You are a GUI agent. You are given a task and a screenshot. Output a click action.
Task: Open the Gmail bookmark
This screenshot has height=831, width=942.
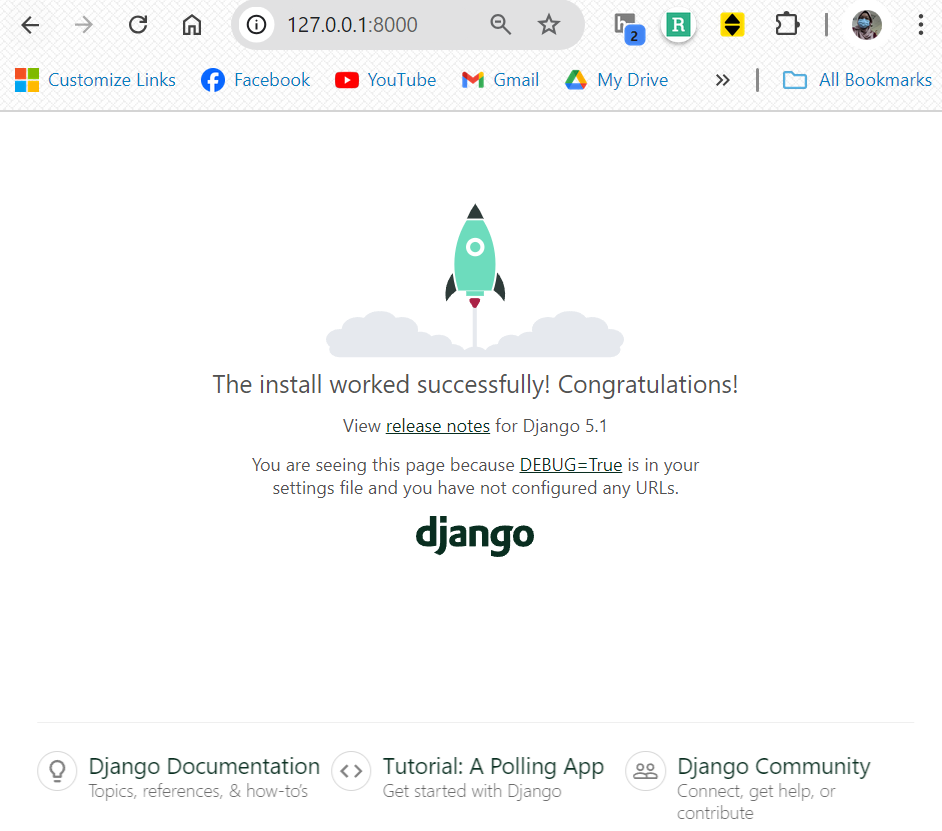(501, 80)
